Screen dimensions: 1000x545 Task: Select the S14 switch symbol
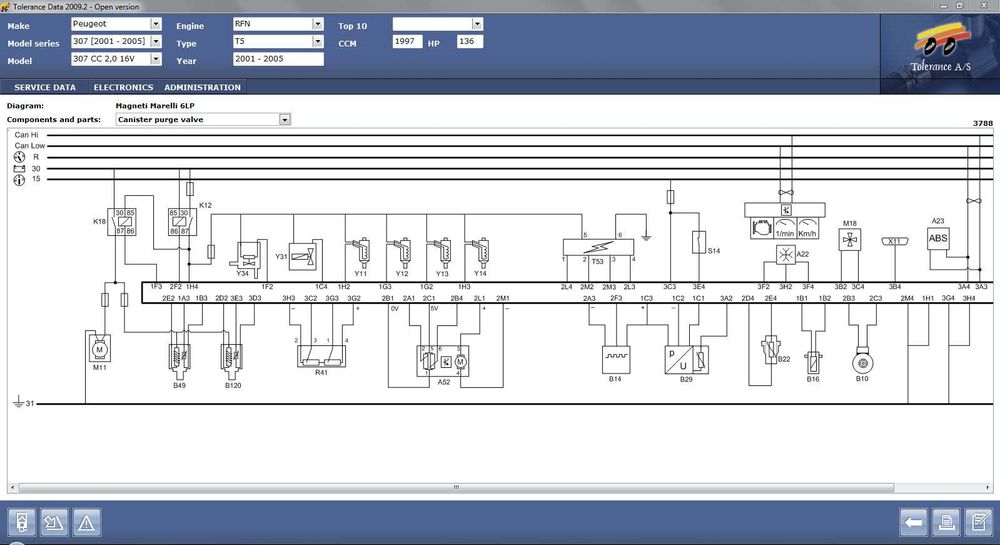point(699,242)
